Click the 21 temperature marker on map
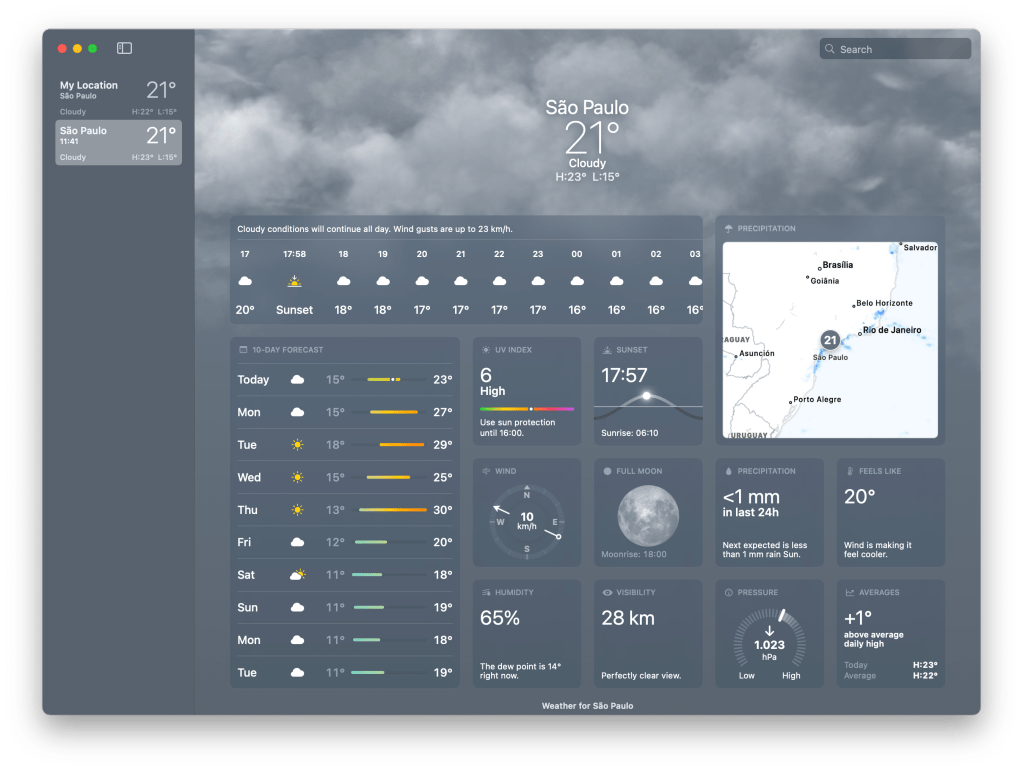Image resolution: width=1023 pixels, height=771 pixels. tap(829, 340)
